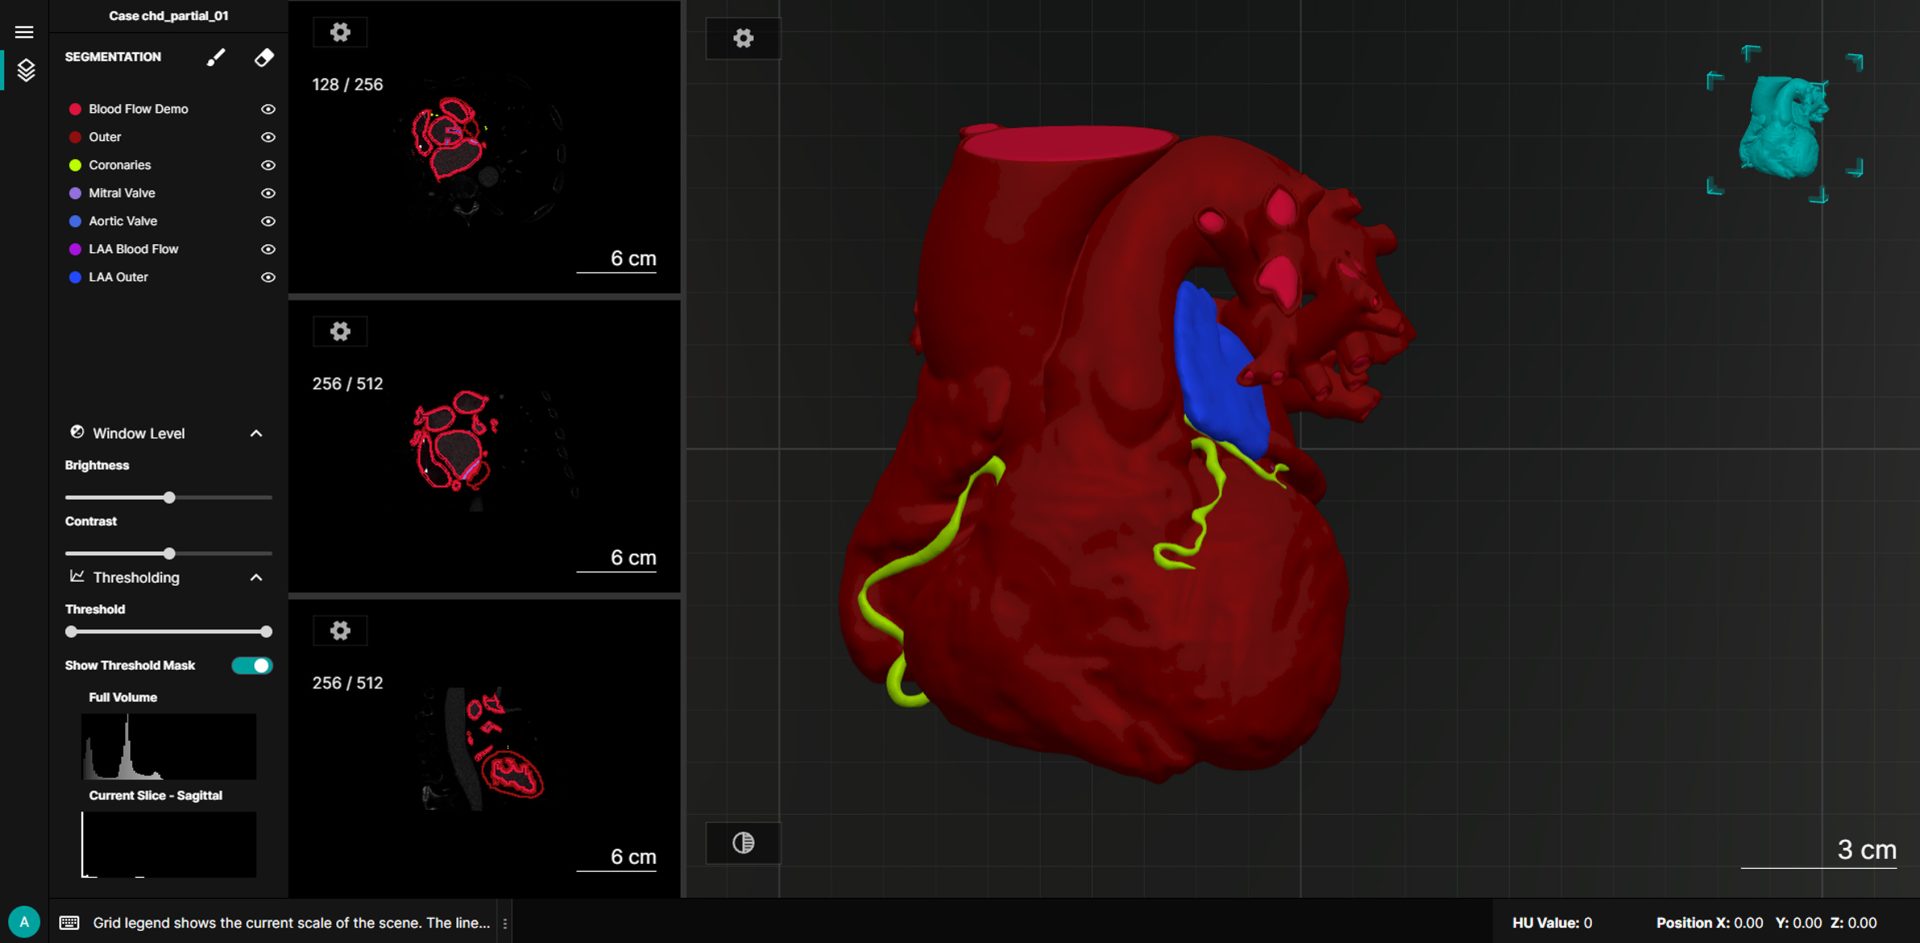Click the teal heart orientation thumbnail

(x=1784, y=125)
